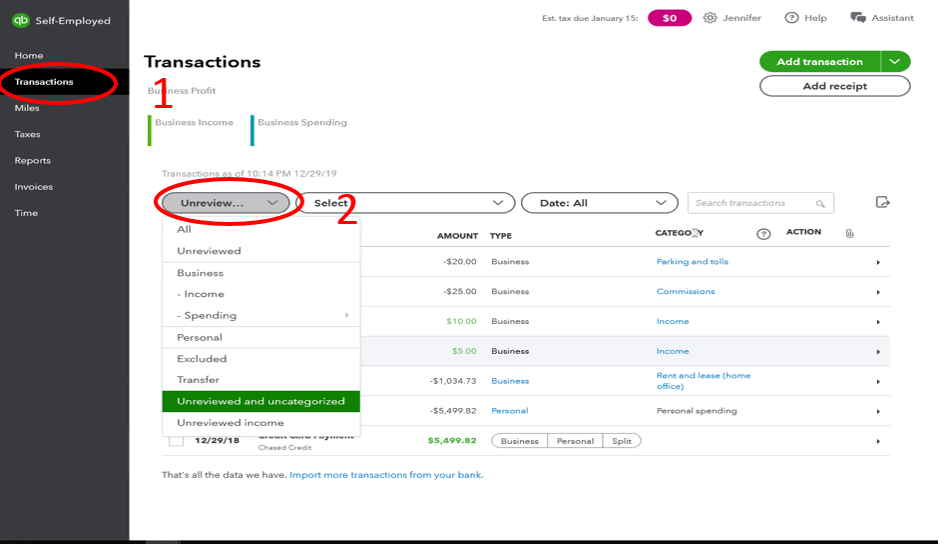The width and height of the screenshot is (951, 547).
Task: Click the -$1,034.73 amount
Action: click(453, 381)
